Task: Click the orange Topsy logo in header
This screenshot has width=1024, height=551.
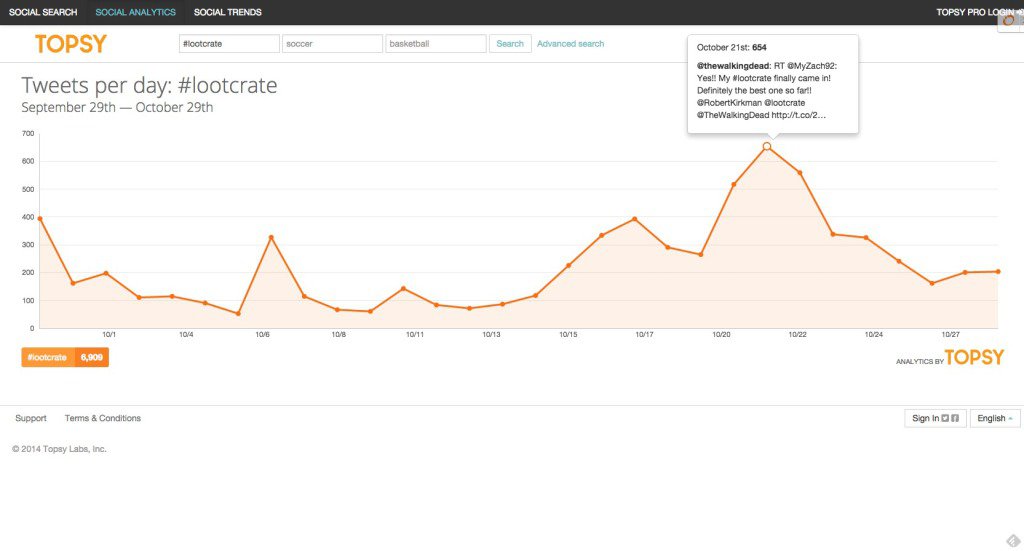Action: (x=70, y=44)
